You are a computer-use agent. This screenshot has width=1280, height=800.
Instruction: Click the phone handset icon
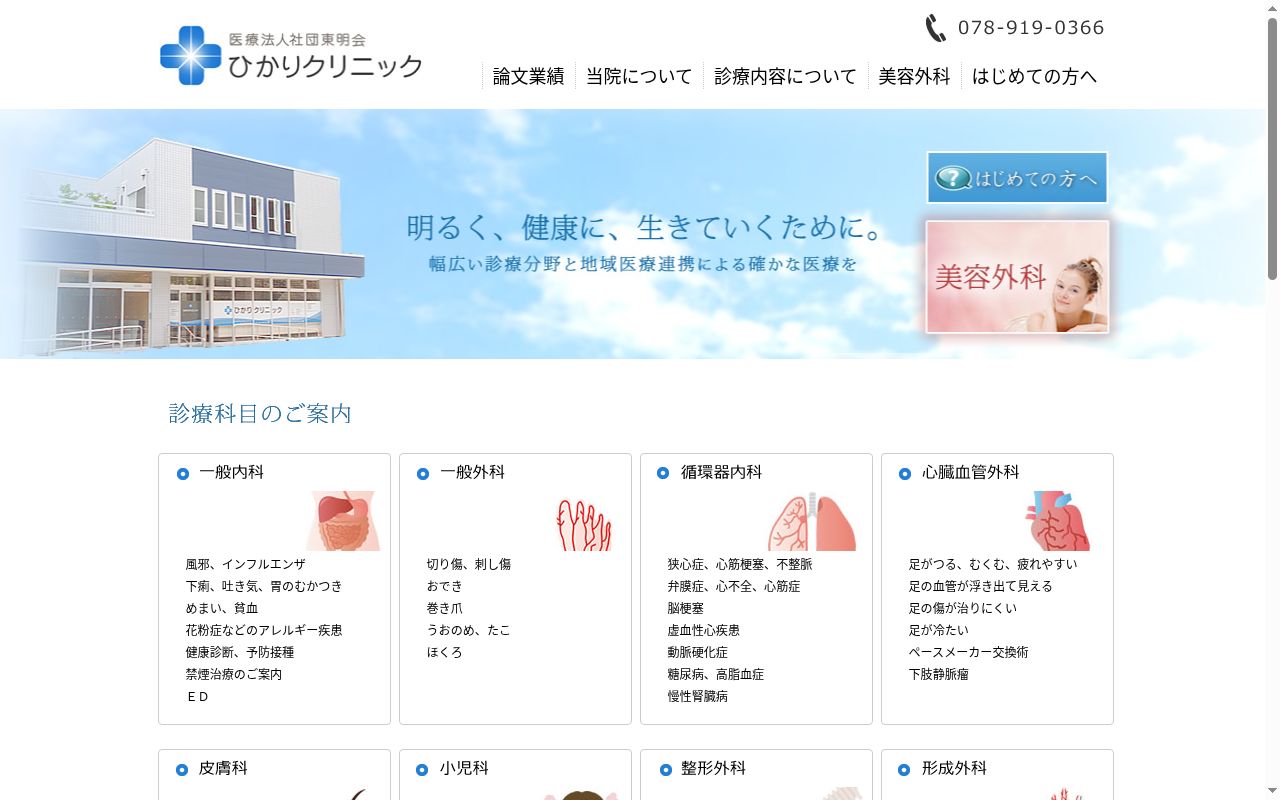click(x=935, y=28)
